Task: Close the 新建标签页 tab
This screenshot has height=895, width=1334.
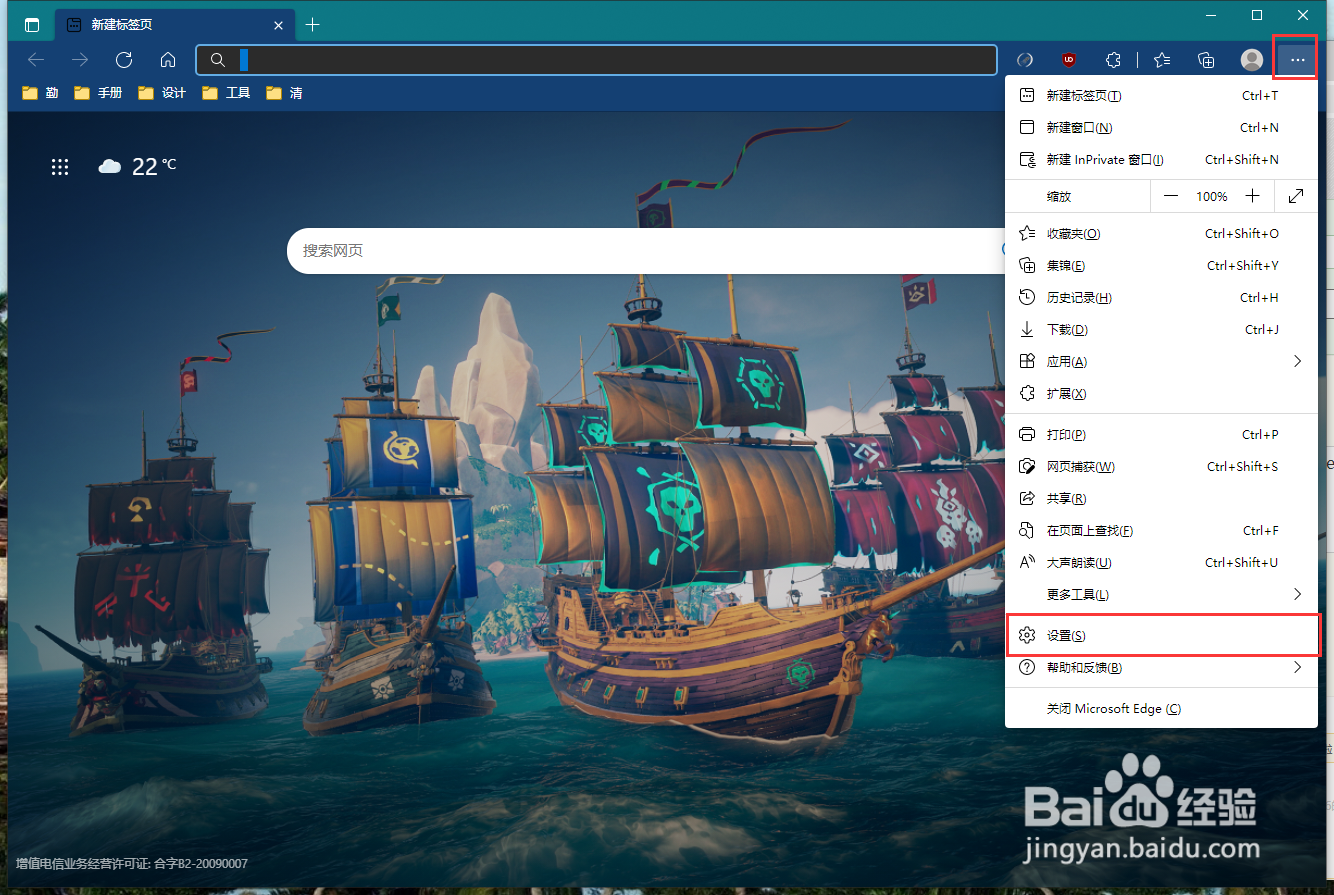Action: [279, 24]
